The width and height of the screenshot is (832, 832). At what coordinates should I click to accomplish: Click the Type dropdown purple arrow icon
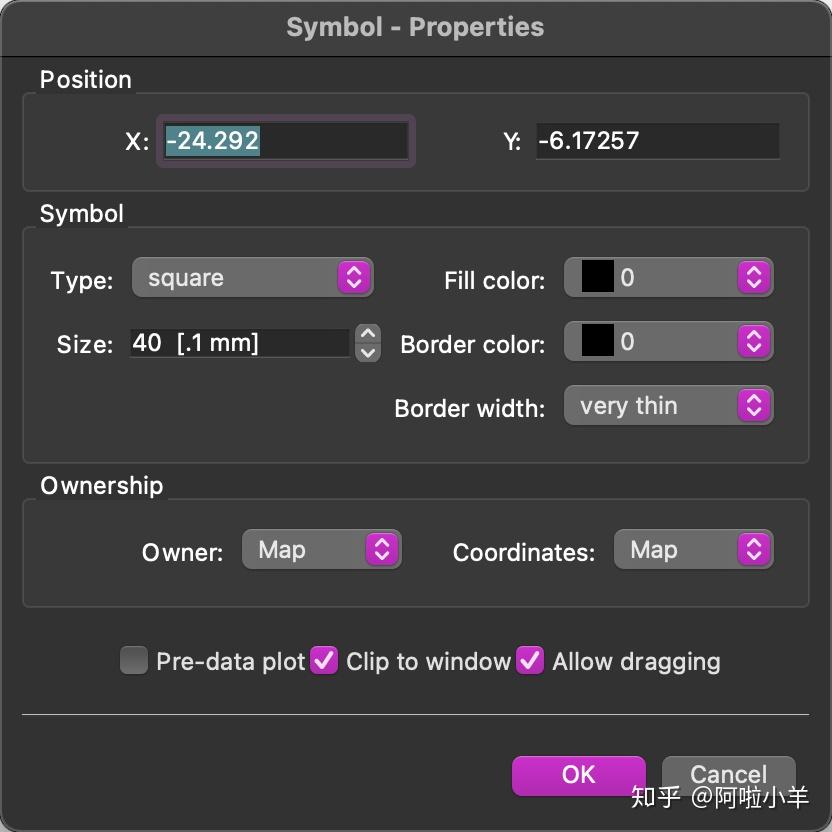point(354,278)
